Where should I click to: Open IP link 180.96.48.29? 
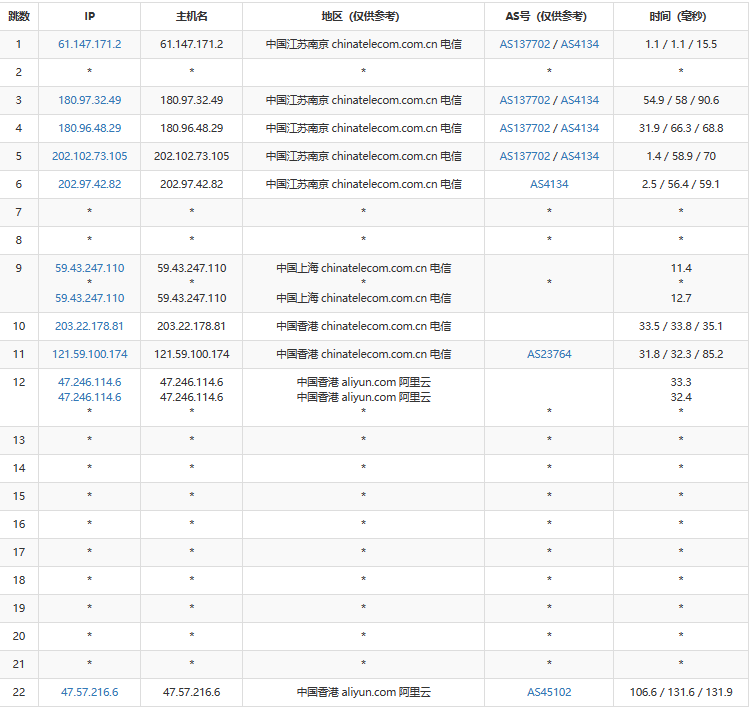pyautogui.click(x=89, y=128)
